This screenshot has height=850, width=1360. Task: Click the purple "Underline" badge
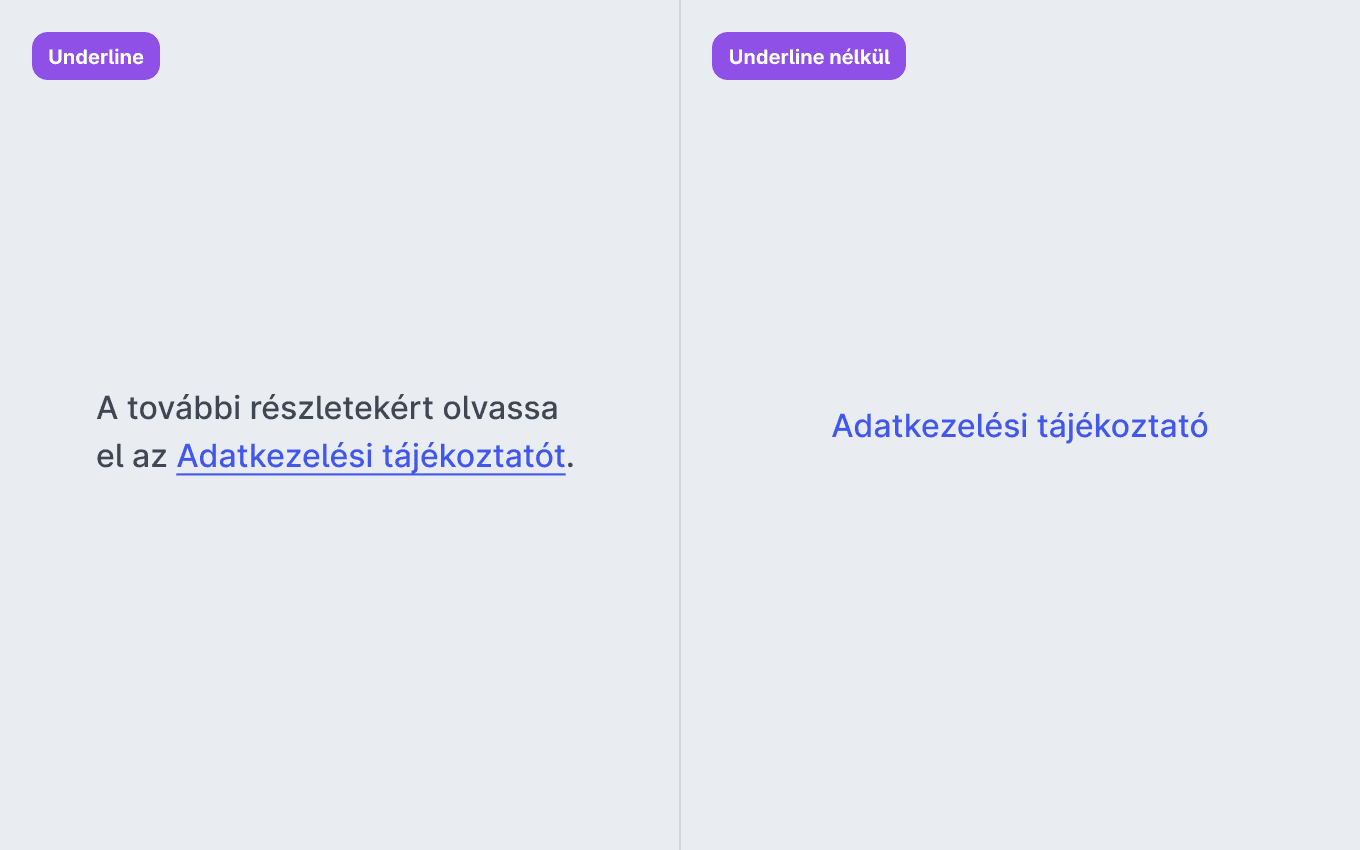tap(96, 56)
